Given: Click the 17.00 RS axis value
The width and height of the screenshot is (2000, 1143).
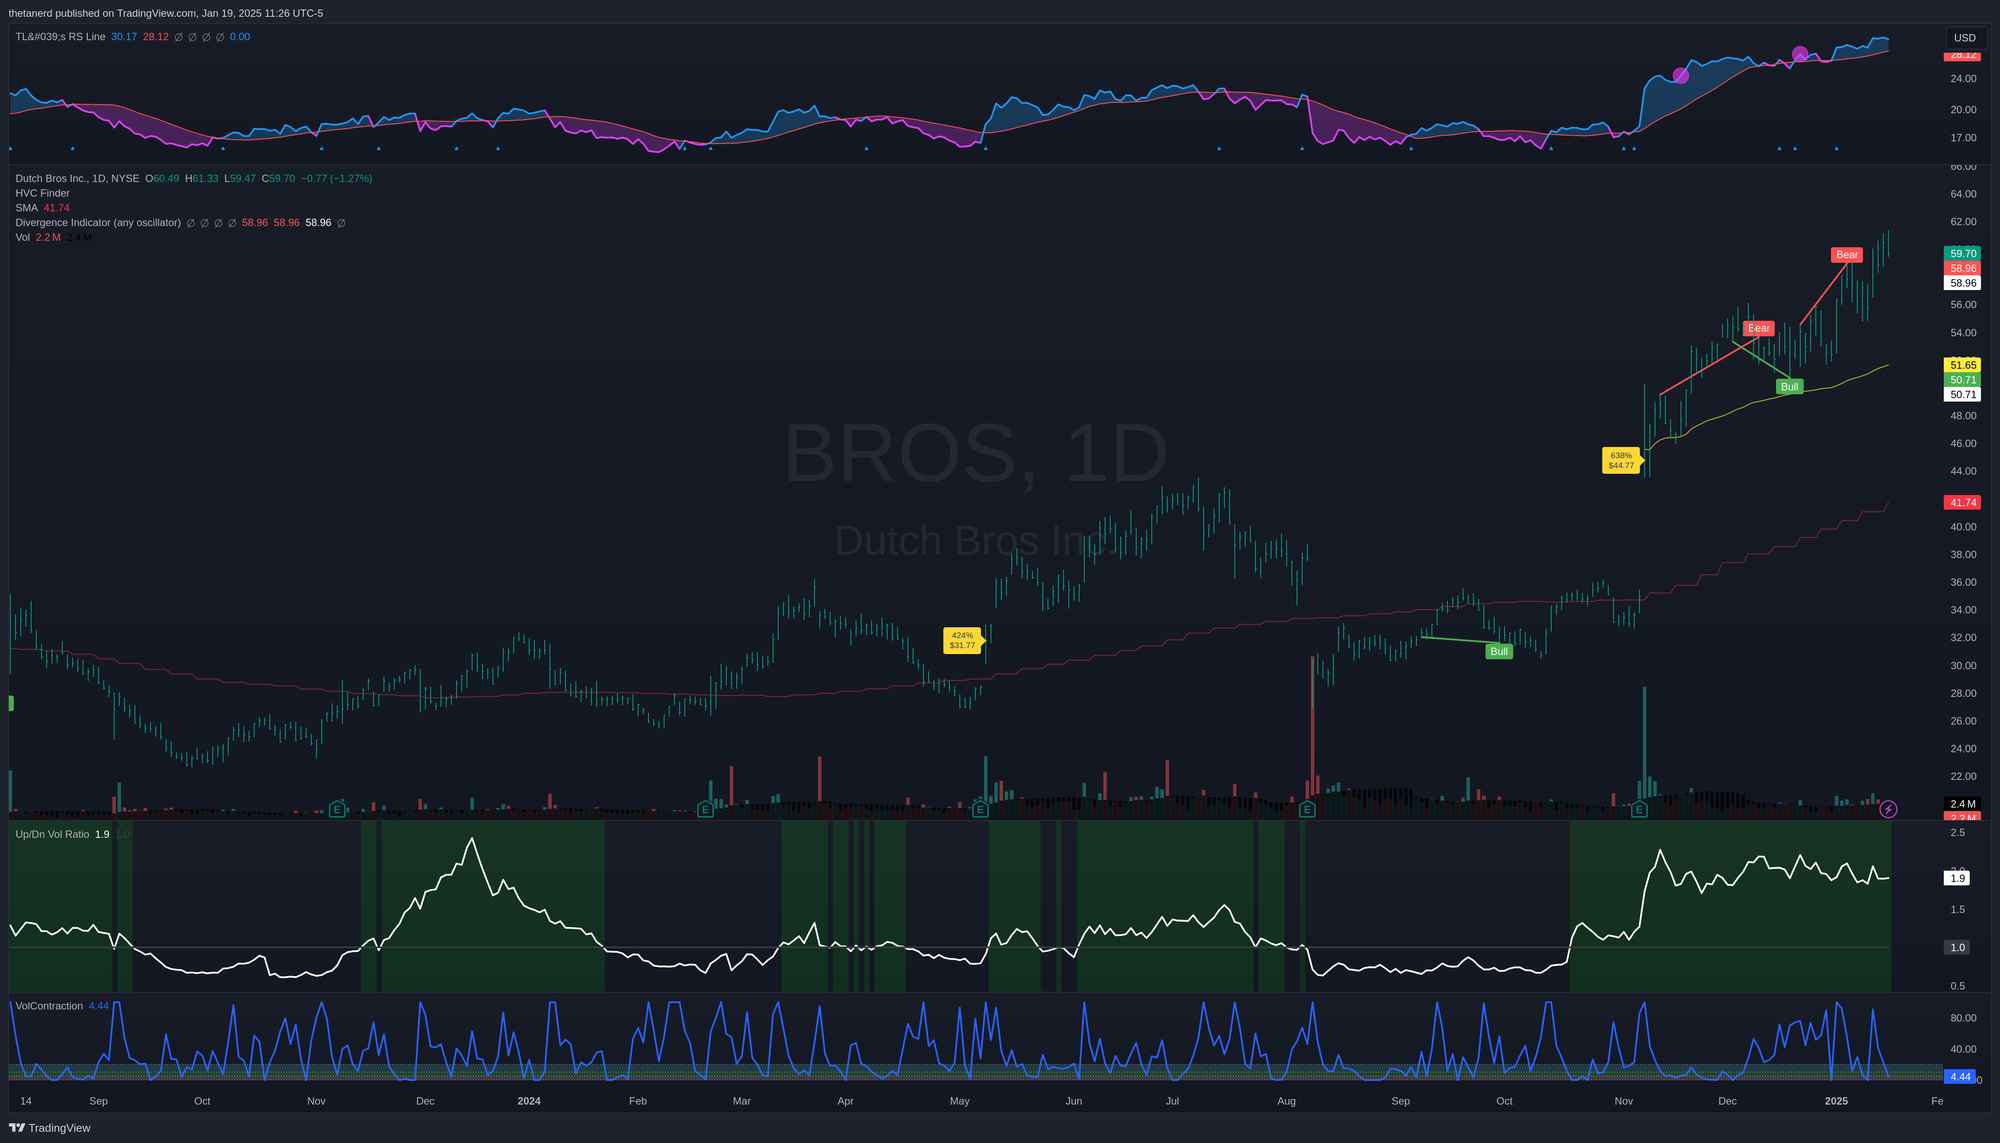Looking at the screenshot, I should [x=1963, y=138].
